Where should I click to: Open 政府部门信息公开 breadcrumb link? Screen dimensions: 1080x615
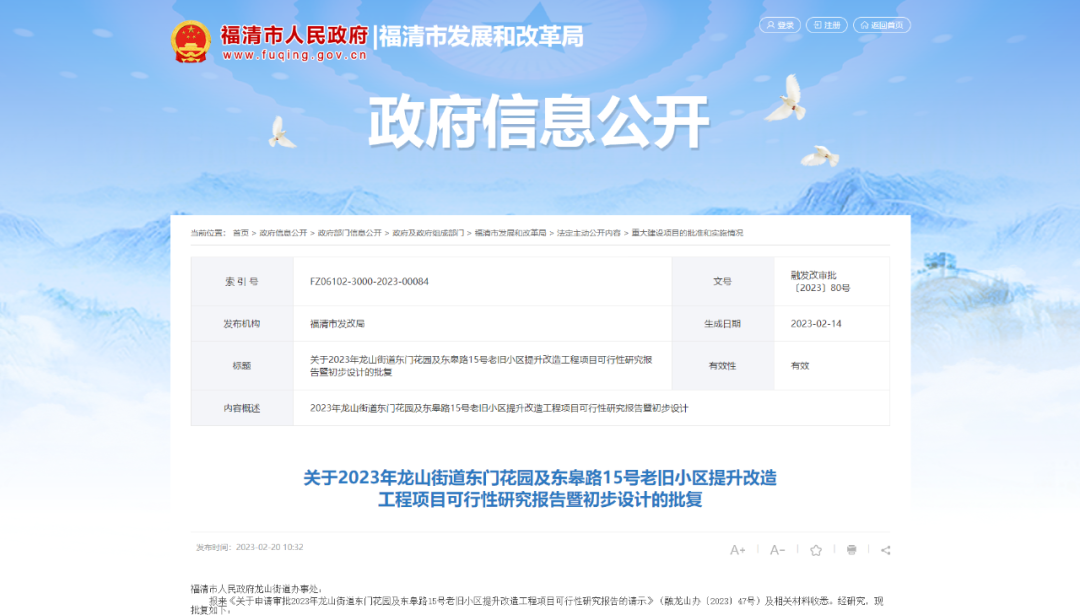tap(350, 233)
